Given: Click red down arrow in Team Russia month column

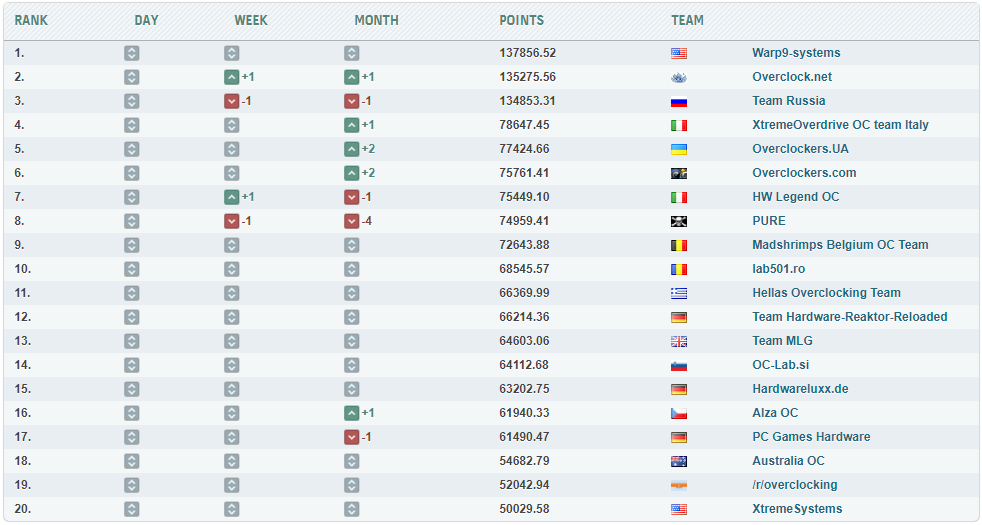Looking at the screenshot, I should 351,101.
